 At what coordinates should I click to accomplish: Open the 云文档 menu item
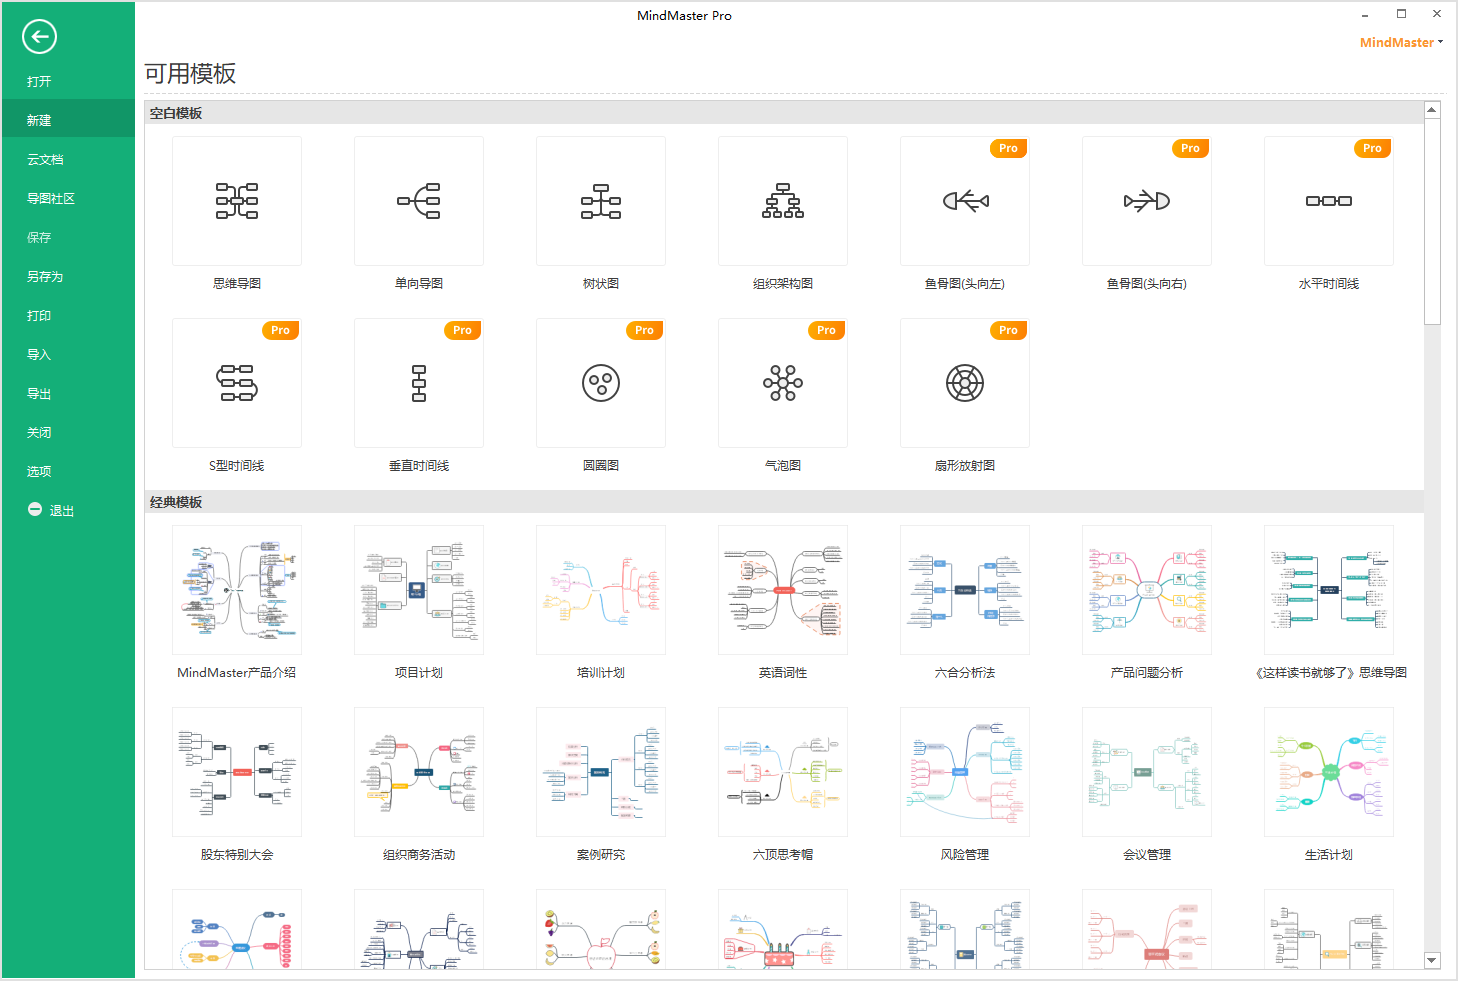[45, 160]
